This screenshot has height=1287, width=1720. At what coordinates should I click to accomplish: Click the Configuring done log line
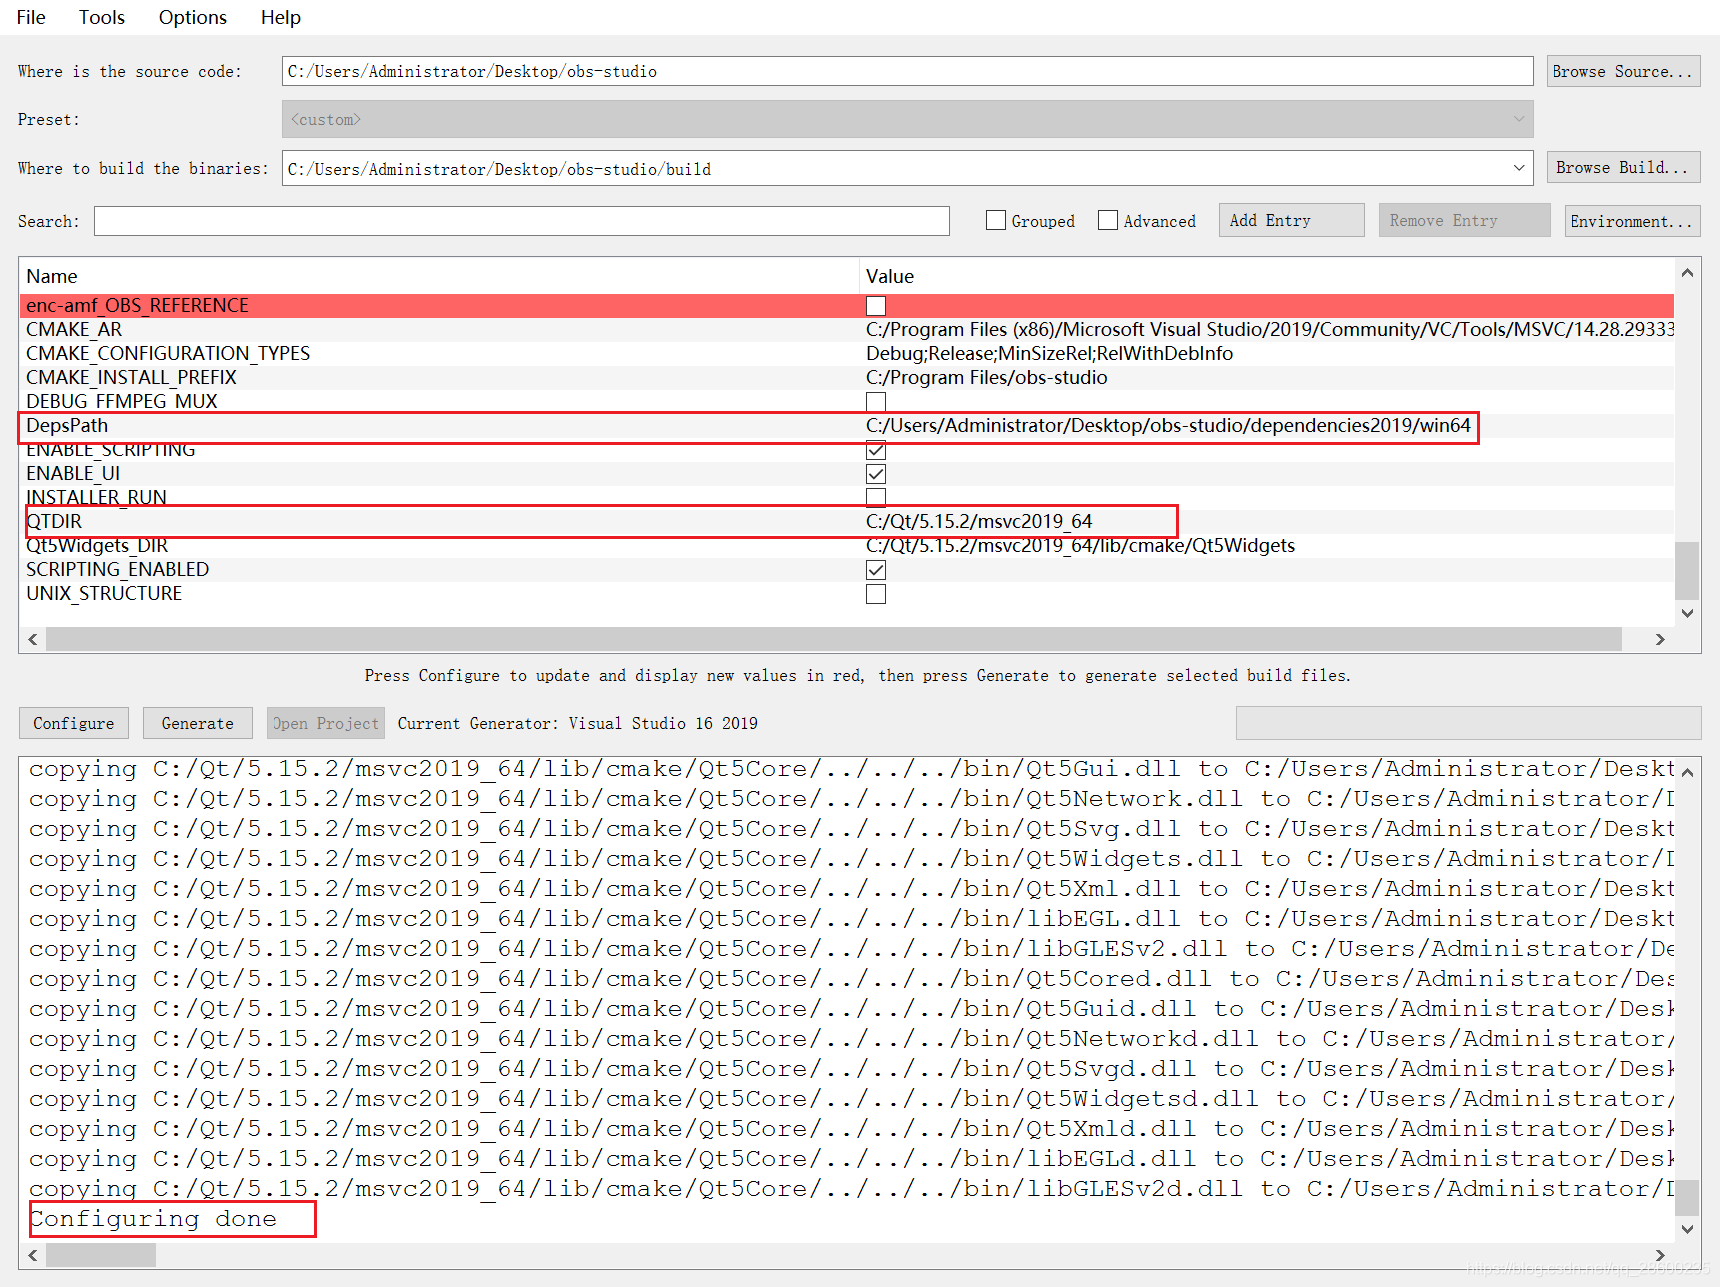[152, 1219]
